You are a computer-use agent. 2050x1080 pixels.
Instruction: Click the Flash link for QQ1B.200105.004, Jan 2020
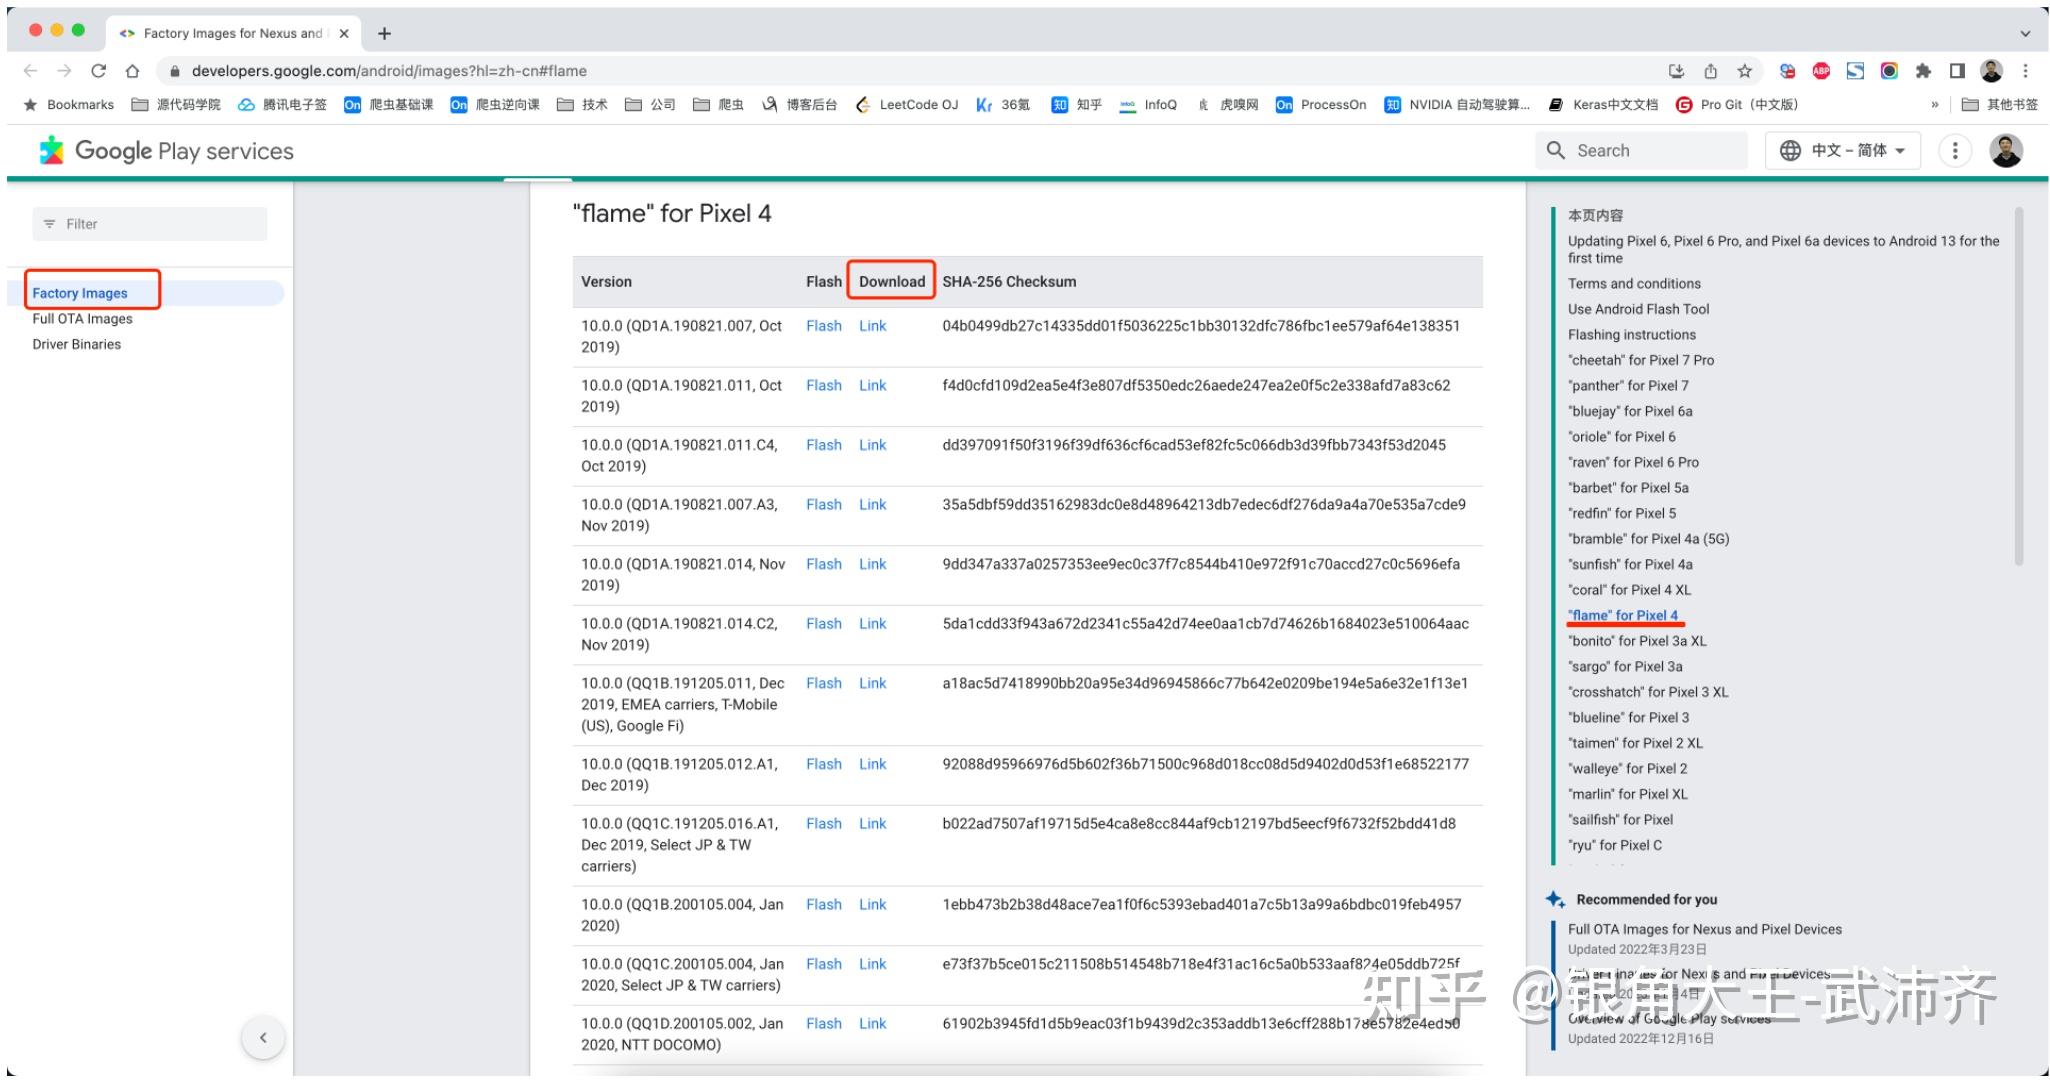click(x=824, y=904)
